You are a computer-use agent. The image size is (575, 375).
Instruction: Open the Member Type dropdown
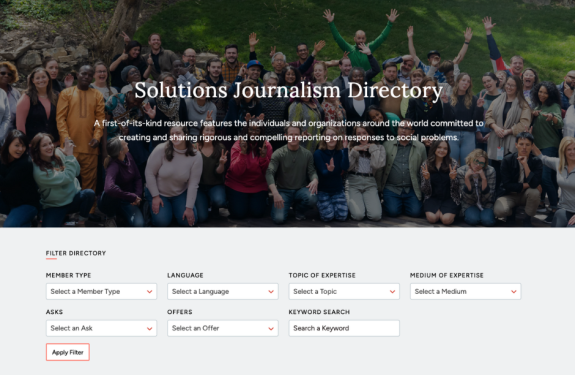[x=101, y=291]
